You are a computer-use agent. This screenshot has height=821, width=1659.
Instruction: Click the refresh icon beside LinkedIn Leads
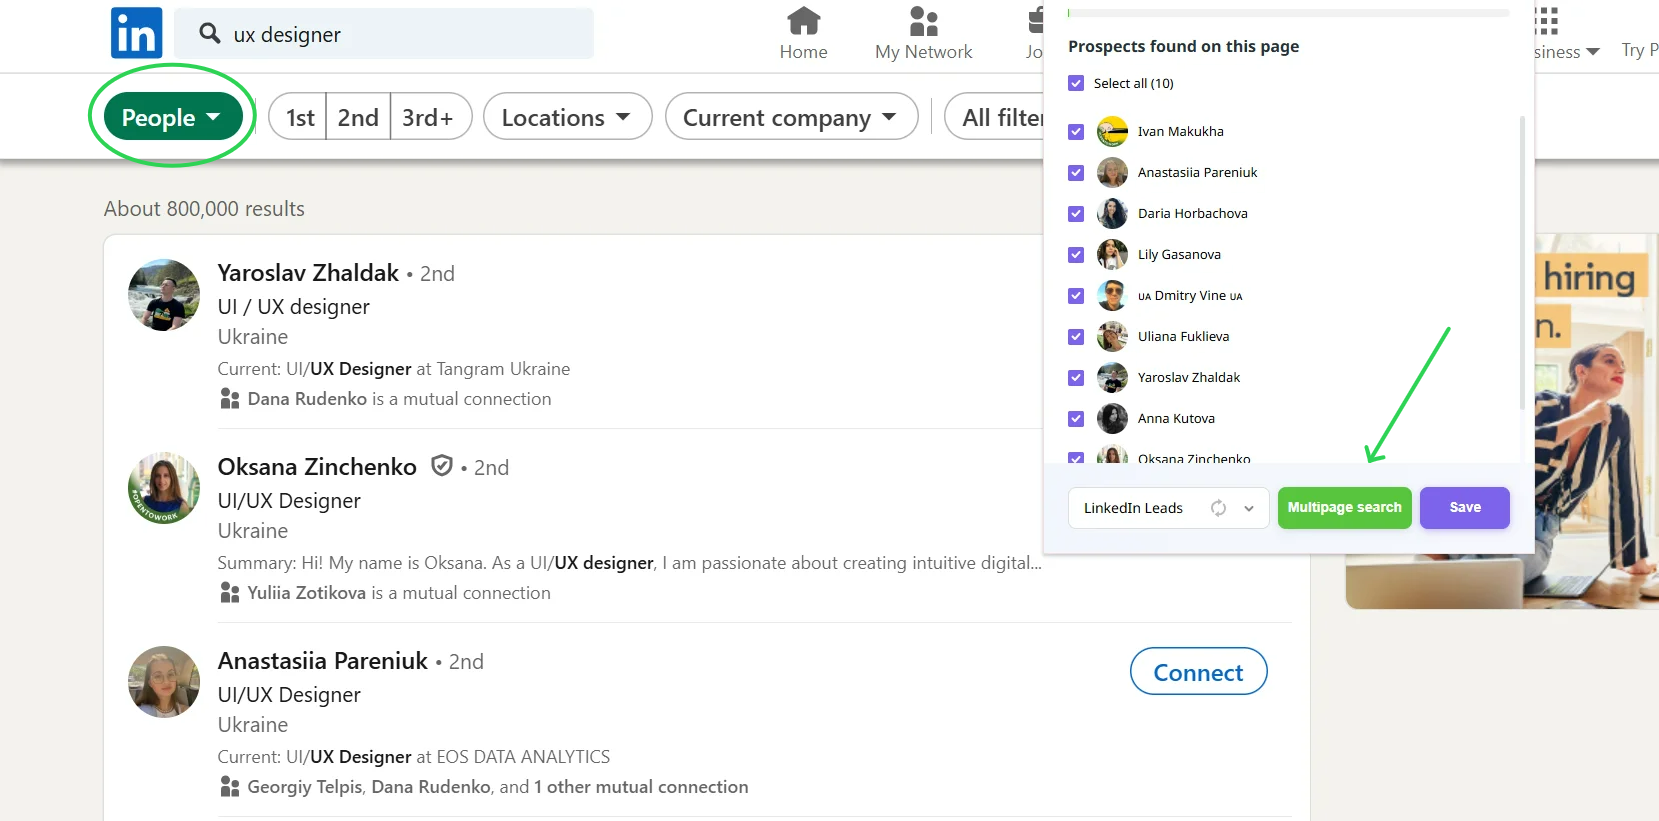1218,508
